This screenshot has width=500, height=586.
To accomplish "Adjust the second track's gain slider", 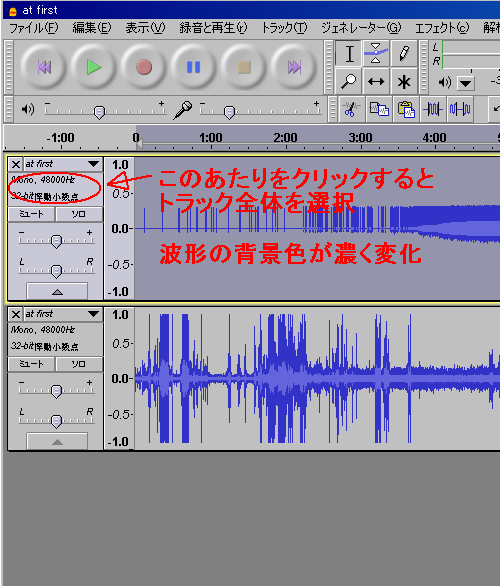I will (56, 391).
